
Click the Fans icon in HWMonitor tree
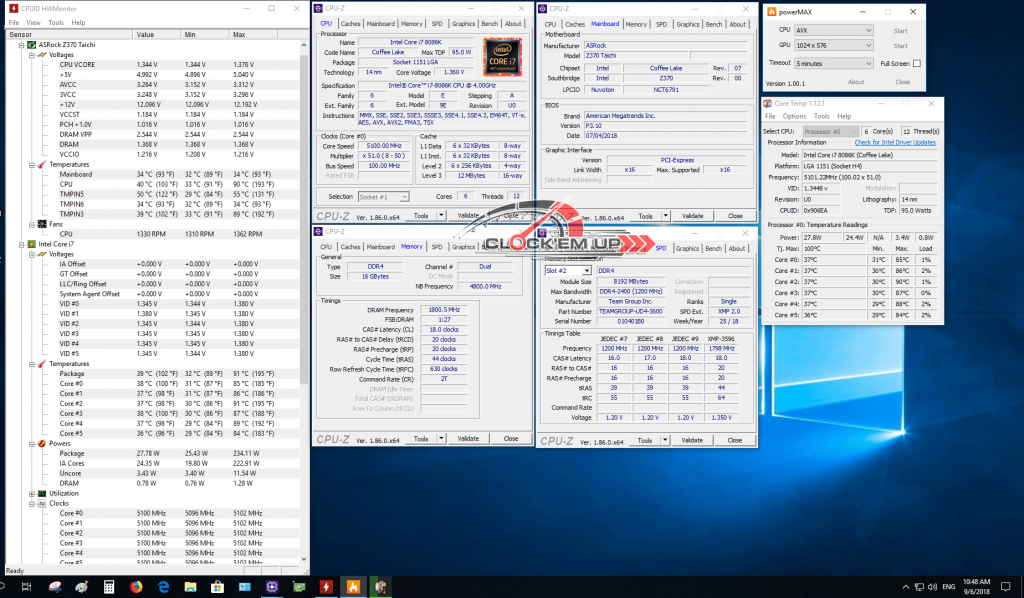click(x=42, y=224)
